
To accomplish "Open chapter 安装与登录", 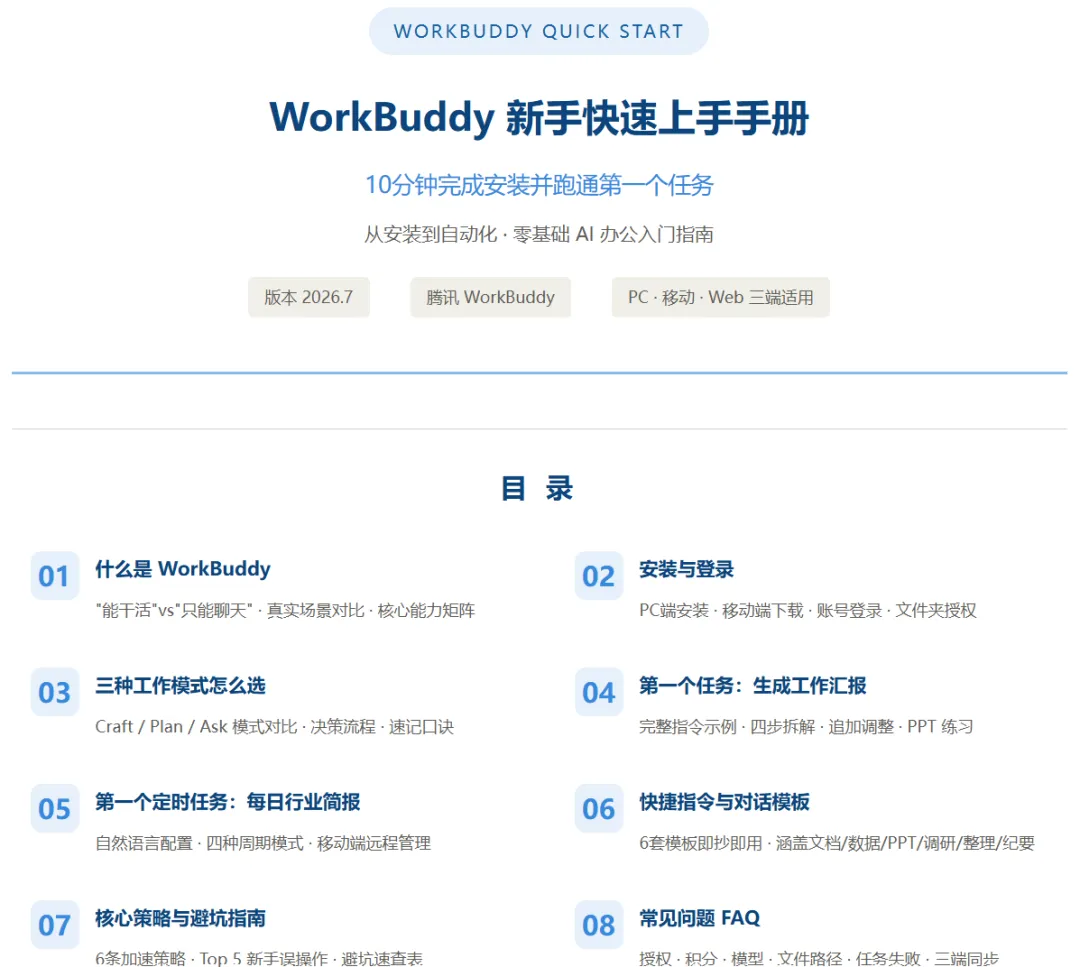I will pos(686,569).
